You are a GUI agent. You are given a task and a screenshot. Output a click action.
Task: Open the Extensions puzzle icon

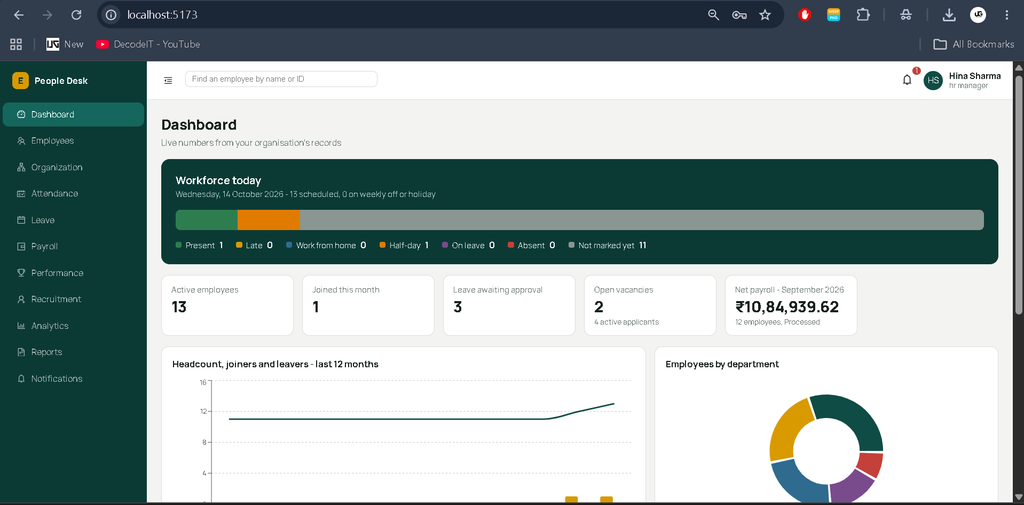[863, 15]
